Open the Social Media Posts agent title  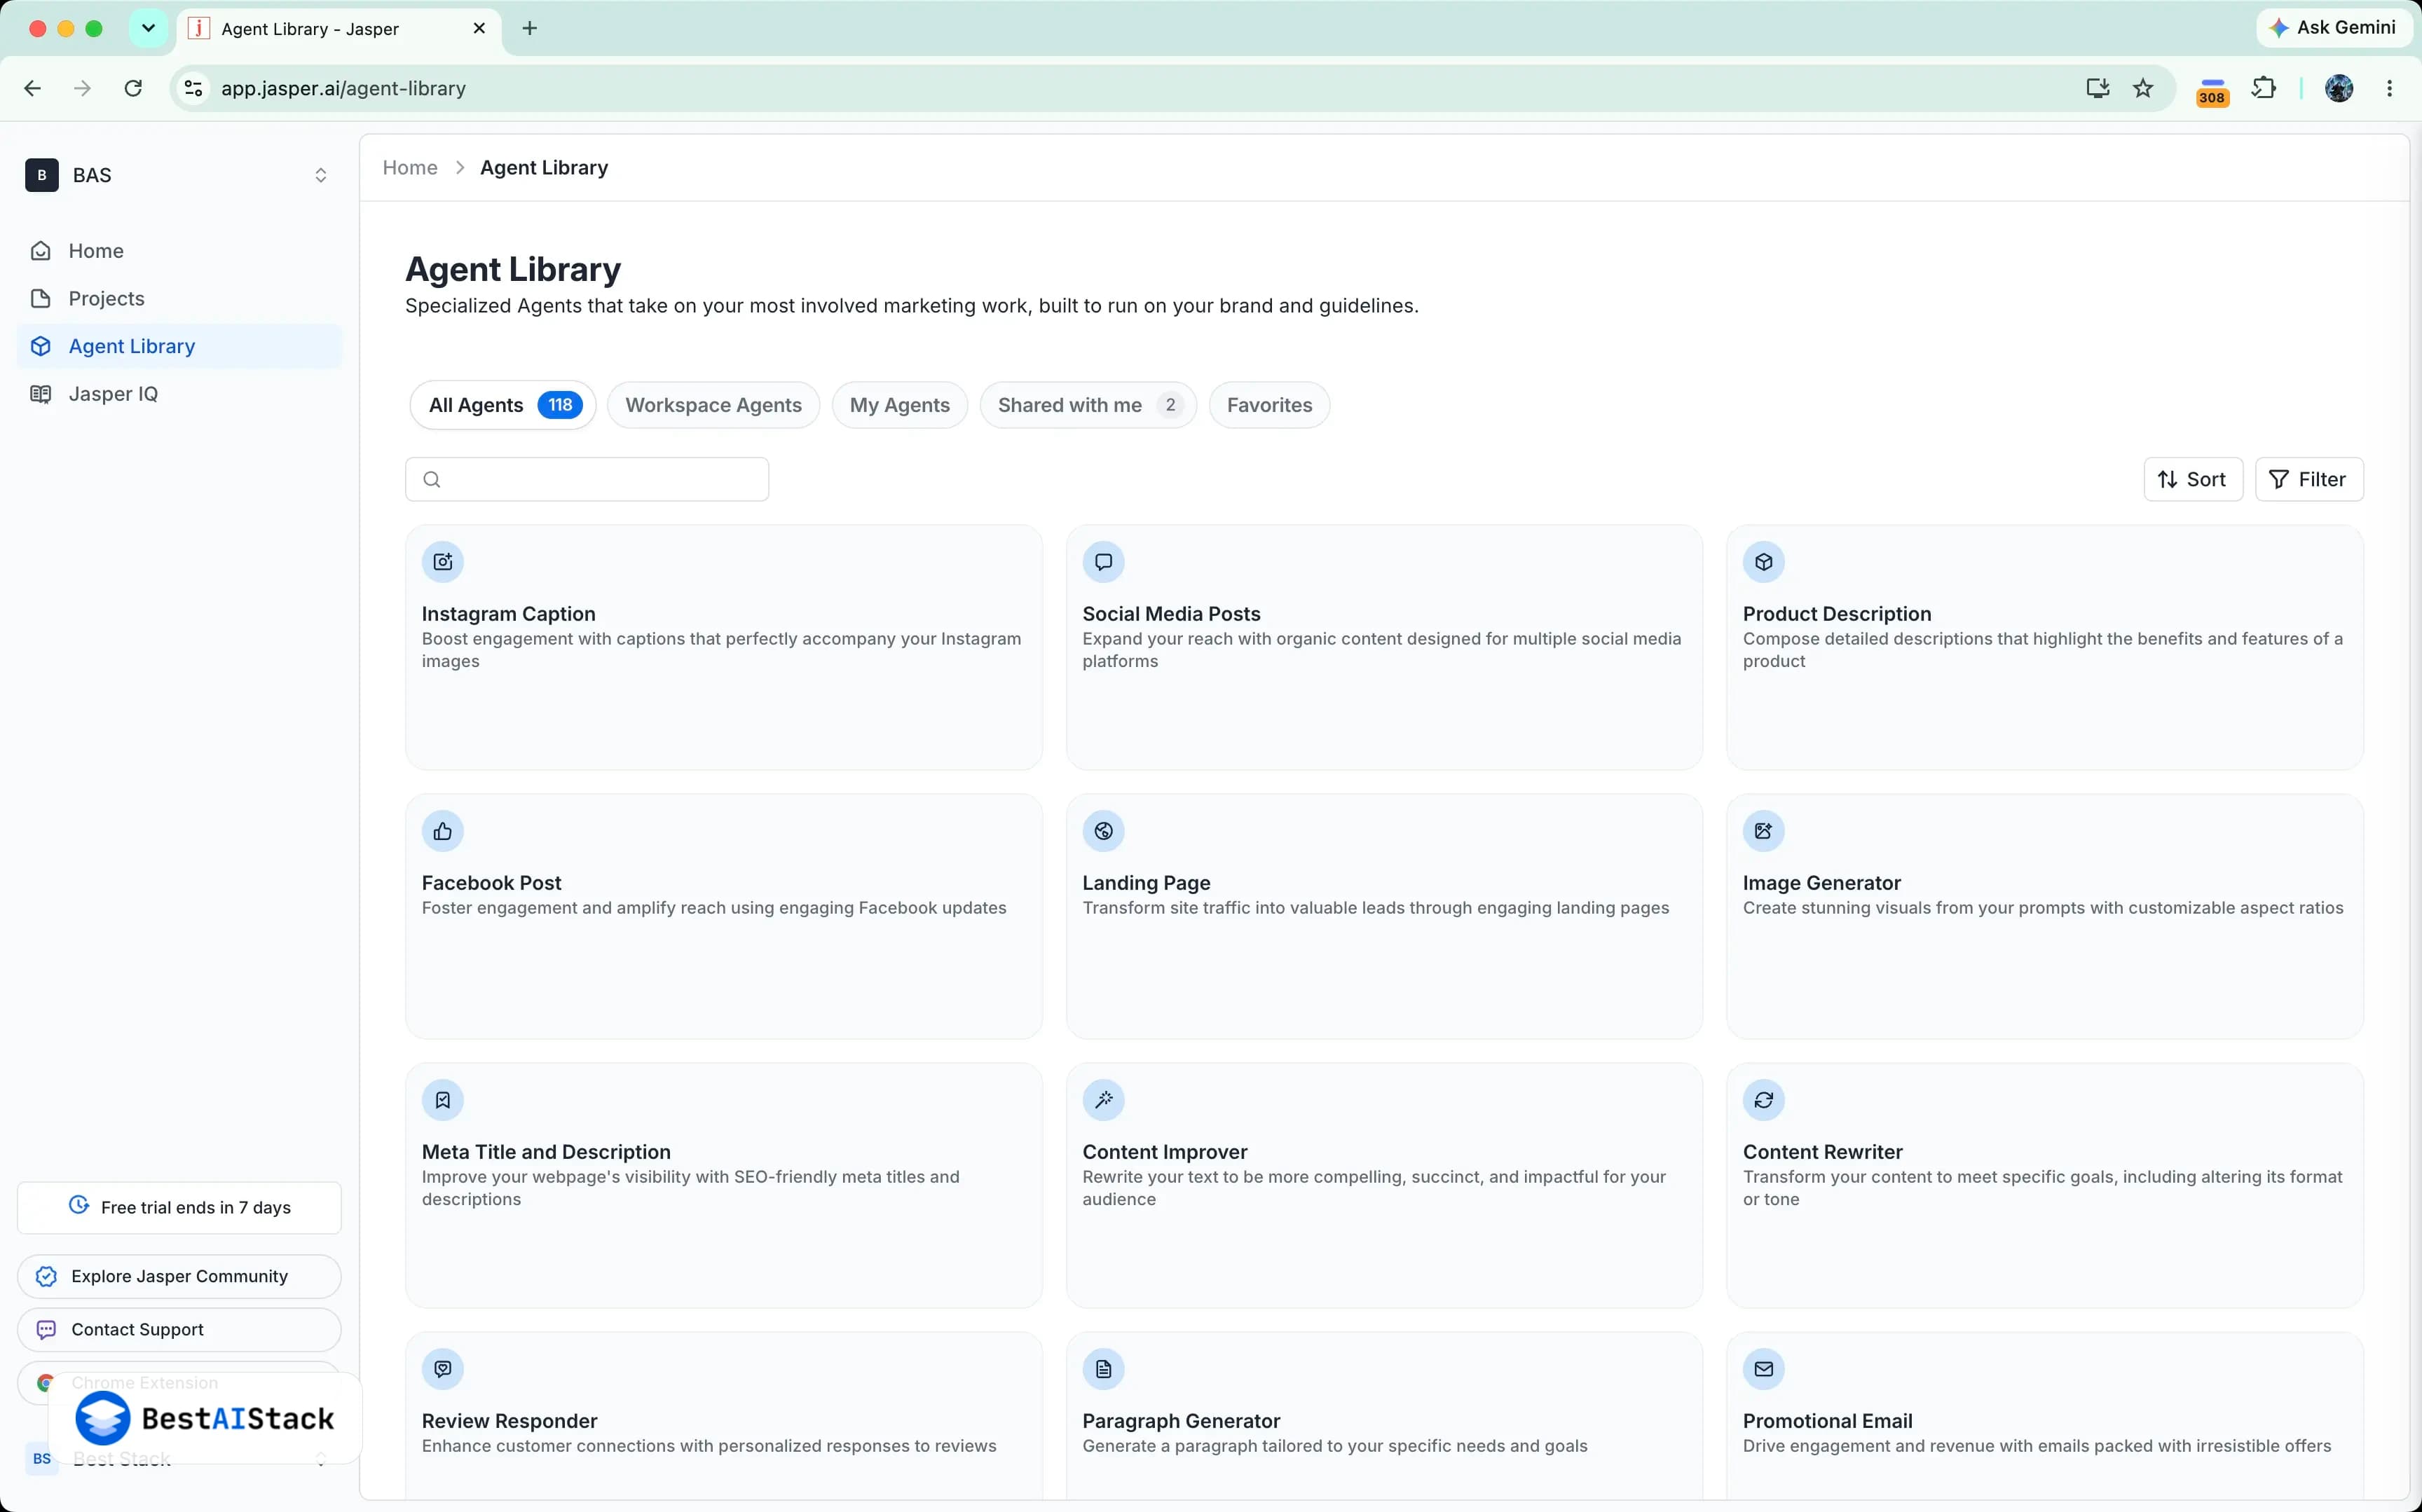pos(1171,614)
